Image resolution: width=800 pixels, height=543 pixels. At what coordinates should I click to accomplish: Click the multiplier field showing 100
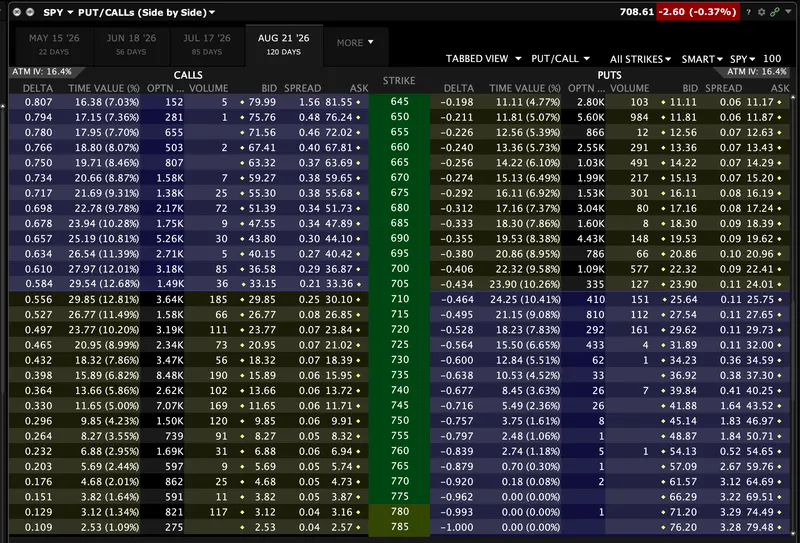(771, 59)
